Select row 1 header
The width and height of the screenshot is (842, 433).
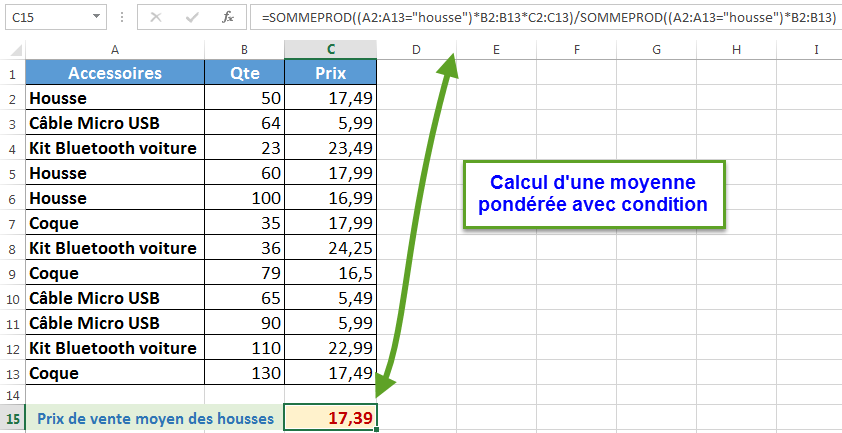[x=12, y=73]
